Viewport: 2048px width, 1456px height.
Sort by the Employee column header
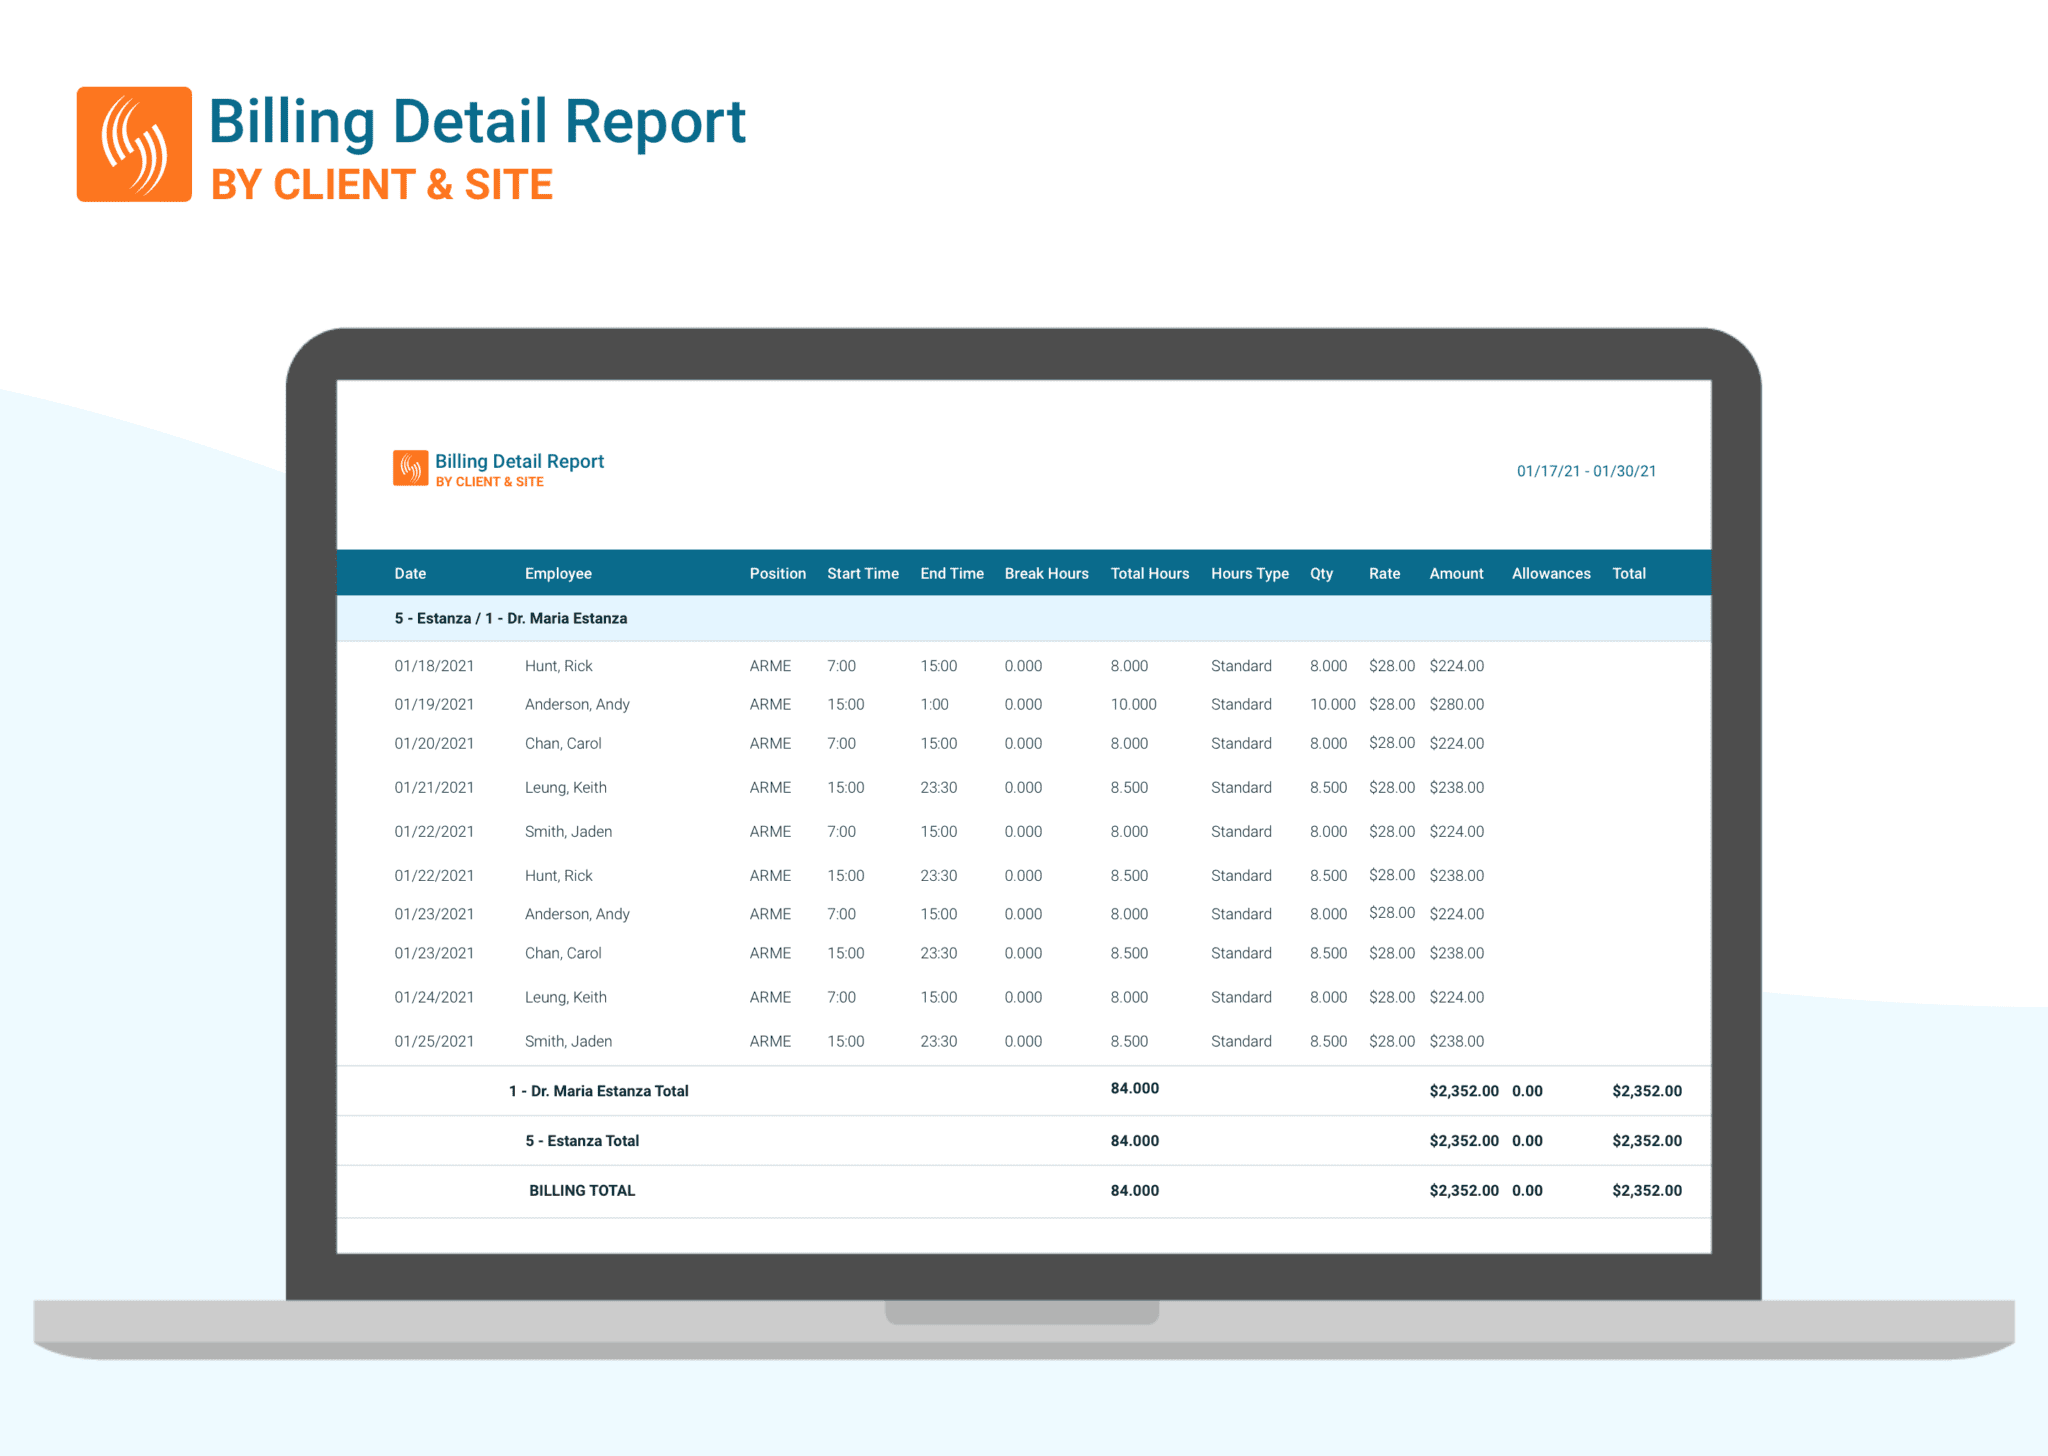click(x=558, y=573)
